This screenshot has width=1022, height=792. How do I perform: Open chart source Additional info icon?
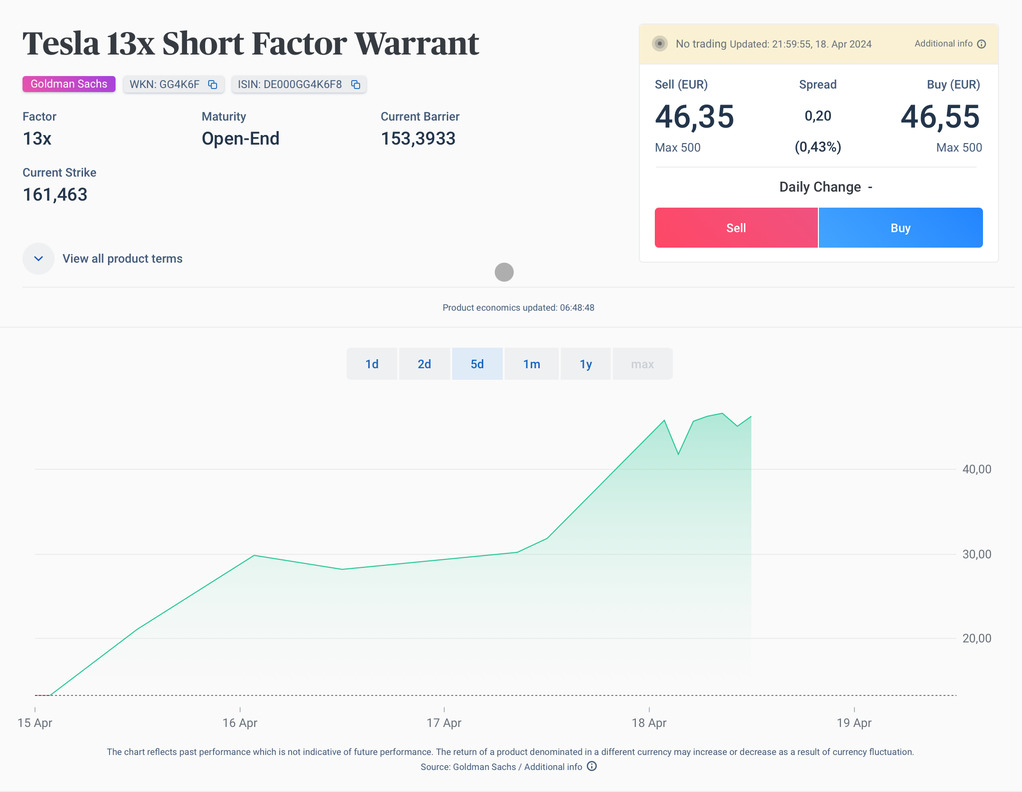tap(592, 767)
